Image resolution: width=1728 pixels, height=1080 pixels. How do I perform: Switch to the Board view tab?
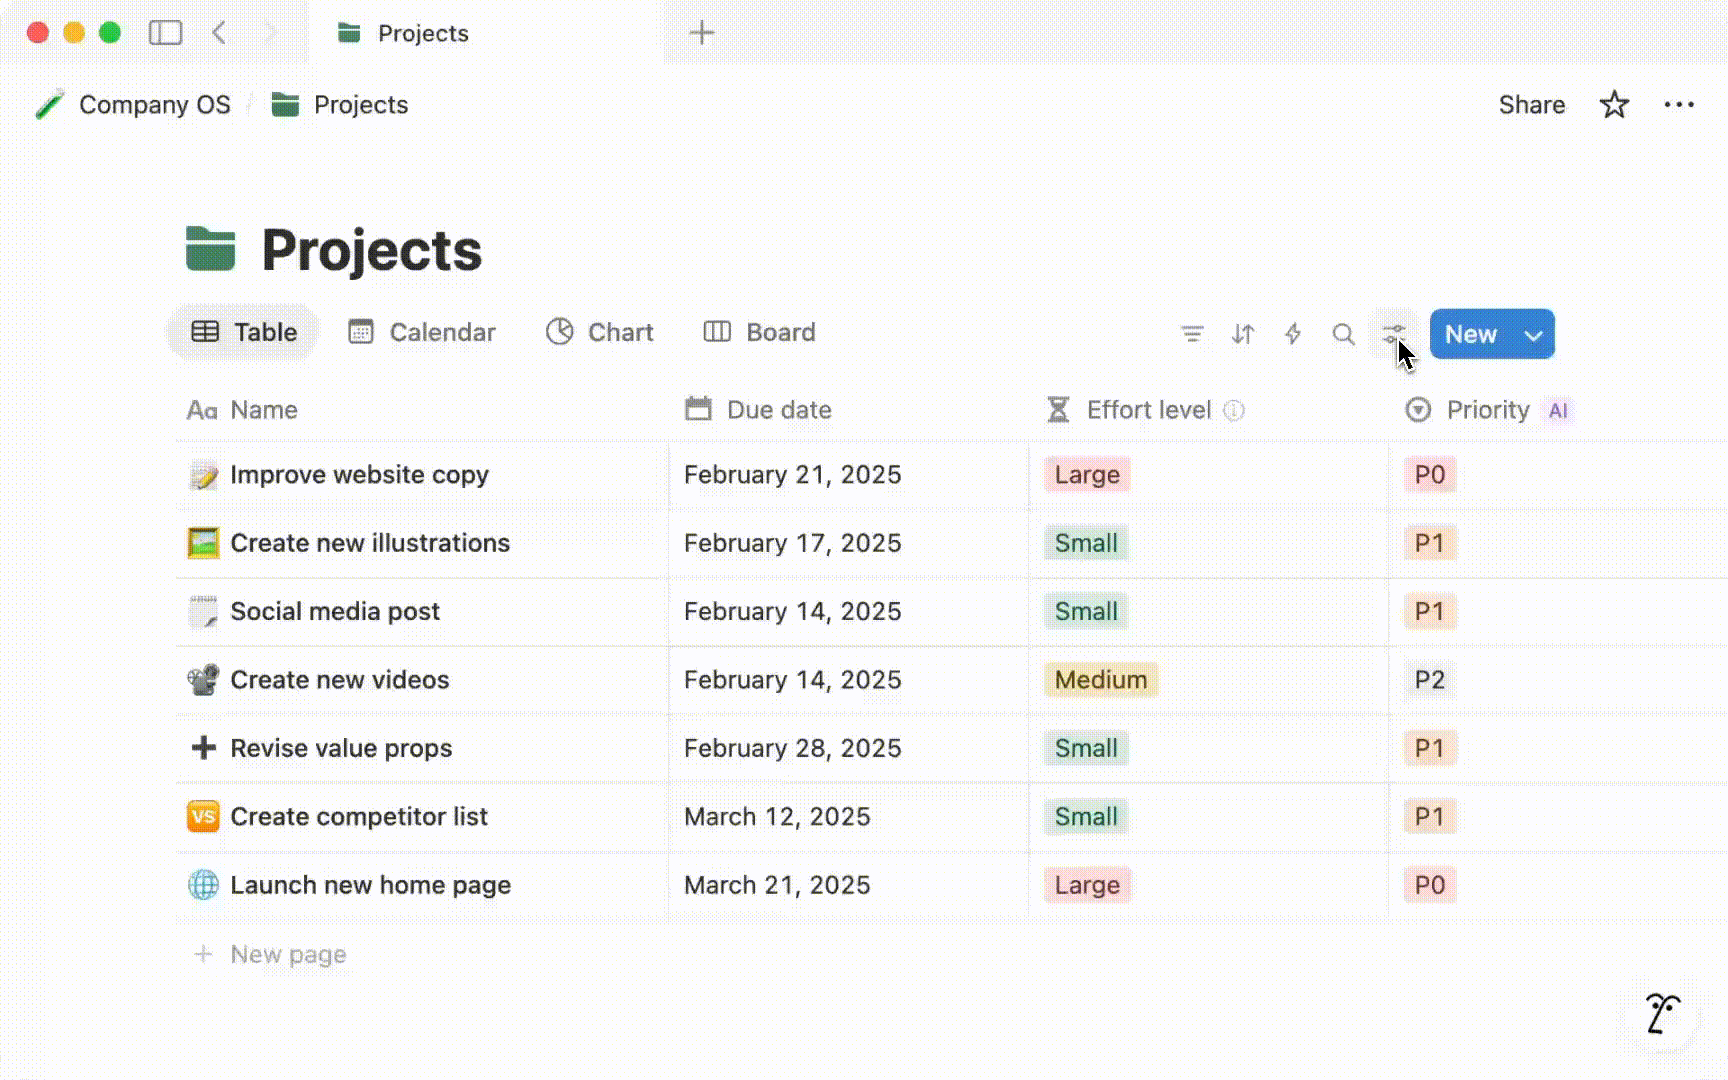coord(760,332)
